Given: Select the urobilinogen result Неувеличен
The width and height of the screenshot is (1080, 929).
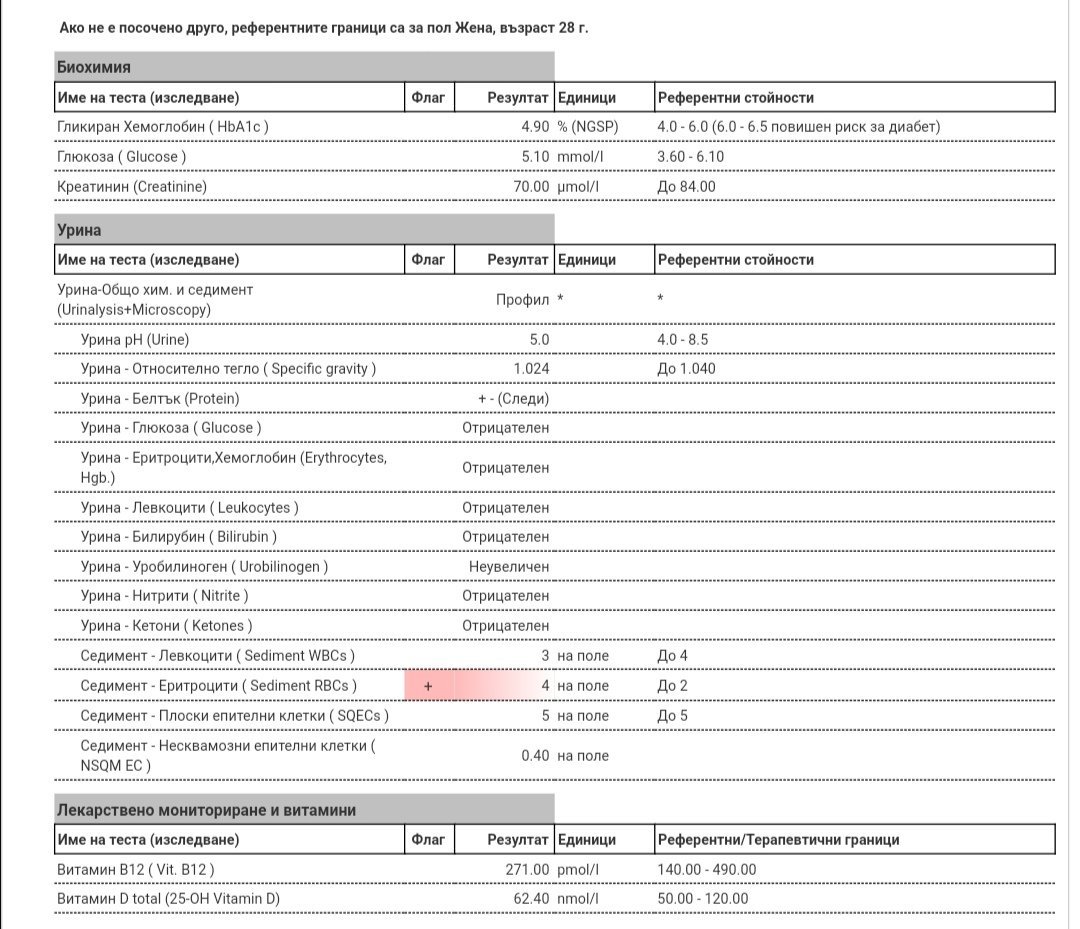Looking at the screenshot, I should pos(509,567).
